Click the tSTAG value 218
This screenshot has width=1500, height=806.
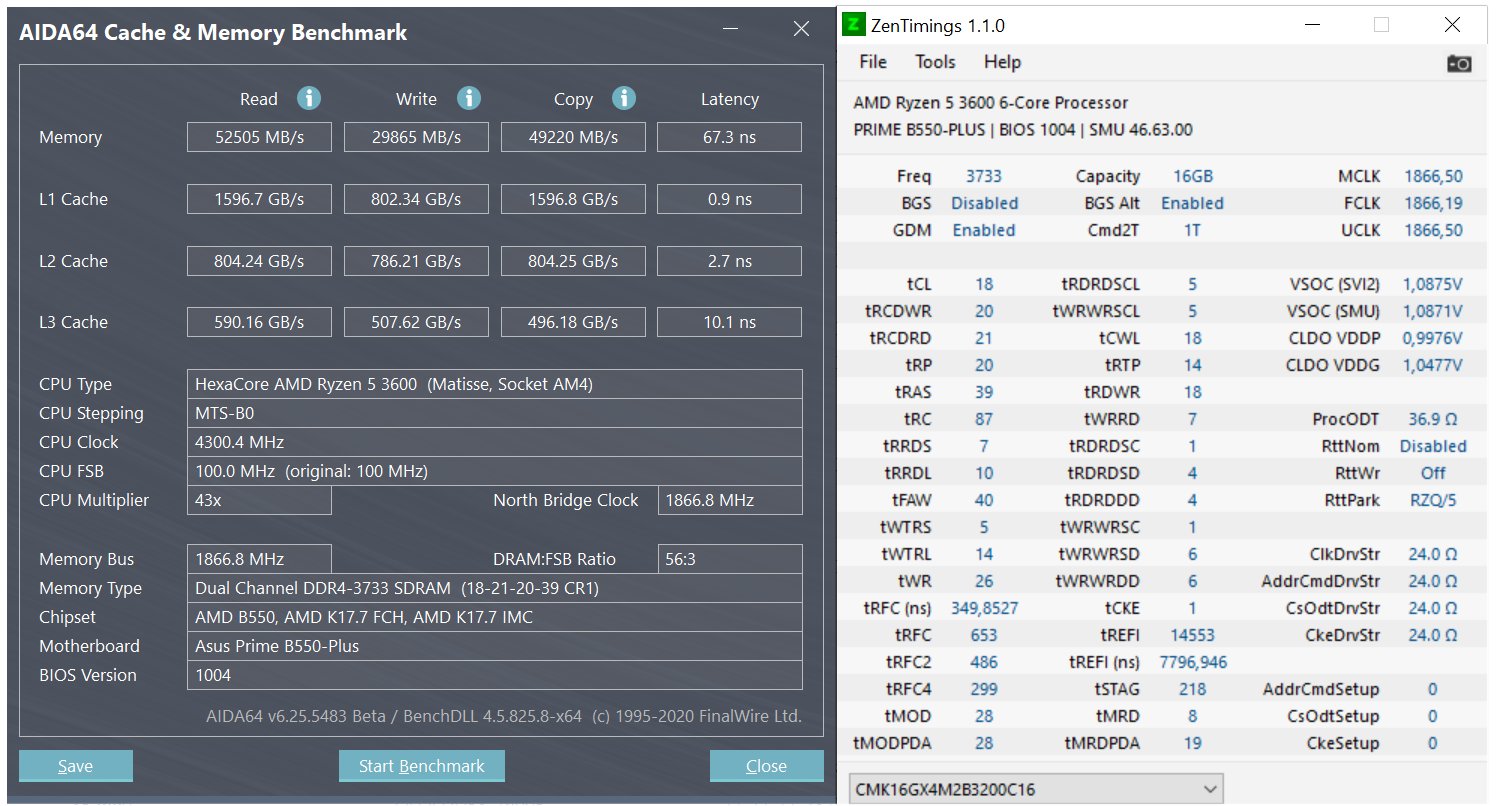pyautogui.click(x=1192, y=689)
